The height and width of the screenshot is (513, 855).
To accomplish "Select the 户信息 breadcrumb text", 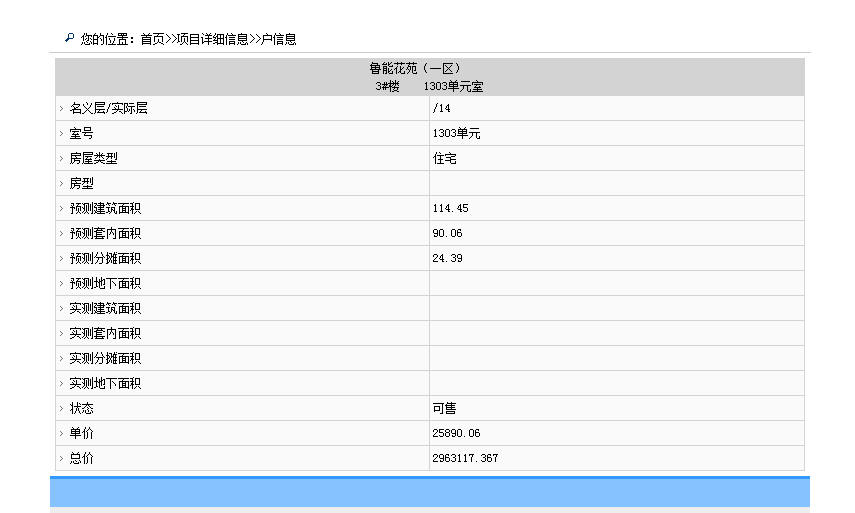I will tap(279, 39).
